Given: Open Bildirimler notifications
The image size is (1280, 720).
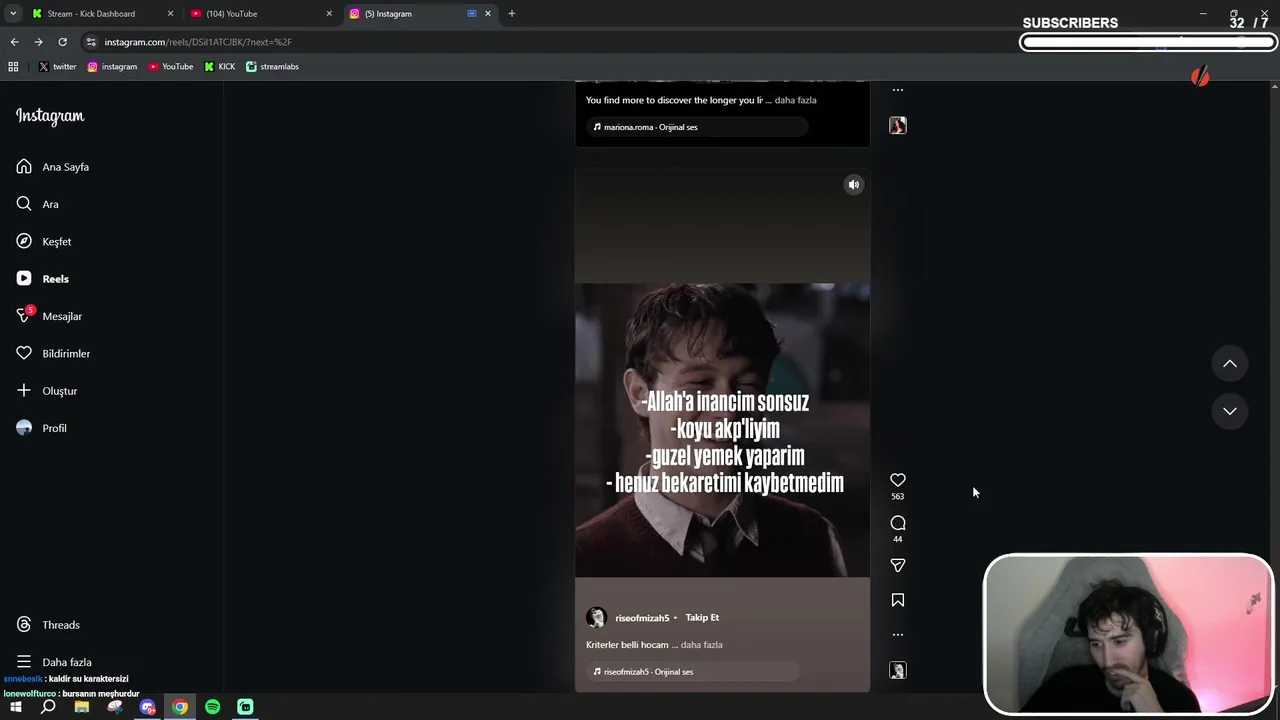Looking at the screenshot, I should [53, 353].
